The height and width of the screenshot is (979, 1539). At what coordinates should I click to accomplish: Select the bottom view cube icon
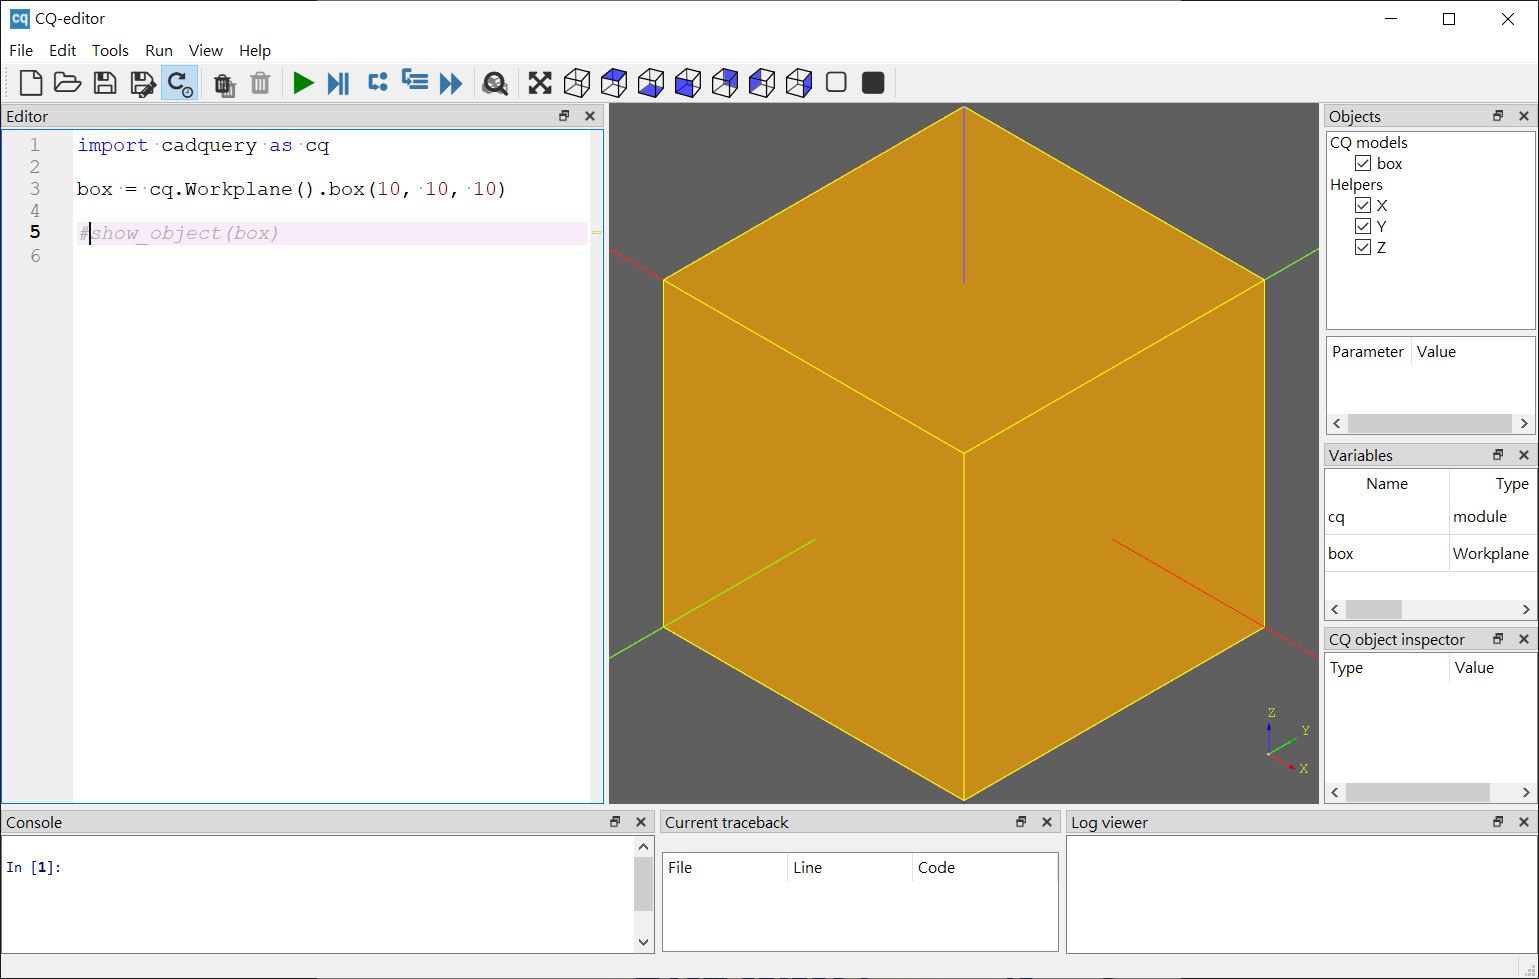point(651,83)
